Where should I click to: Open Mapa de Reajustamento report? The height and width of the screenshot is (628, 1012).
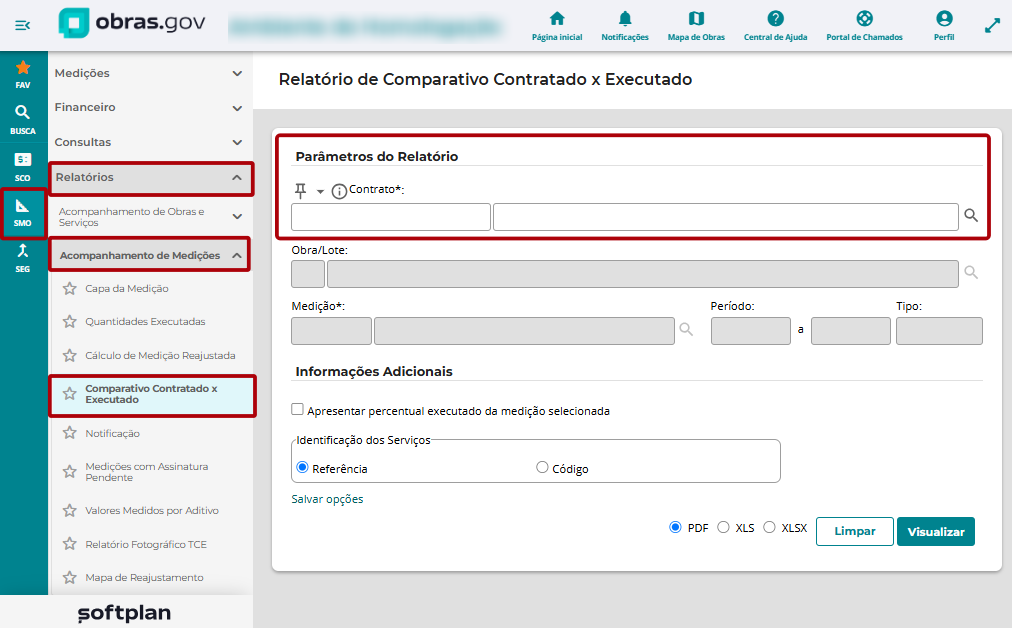pyautogui.click(x=144, y=578)
